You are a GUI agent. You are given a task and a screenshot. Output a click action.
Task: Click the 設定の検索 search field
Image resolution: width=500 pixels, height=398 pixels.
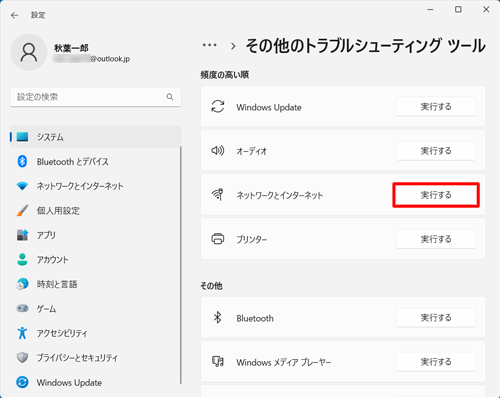click(96, 97)
